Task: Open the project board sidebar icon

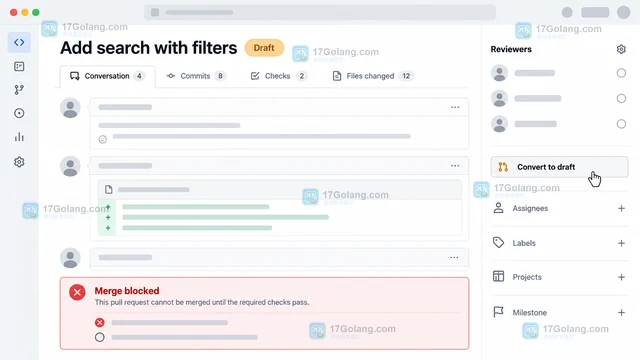Action: point(19,67)
